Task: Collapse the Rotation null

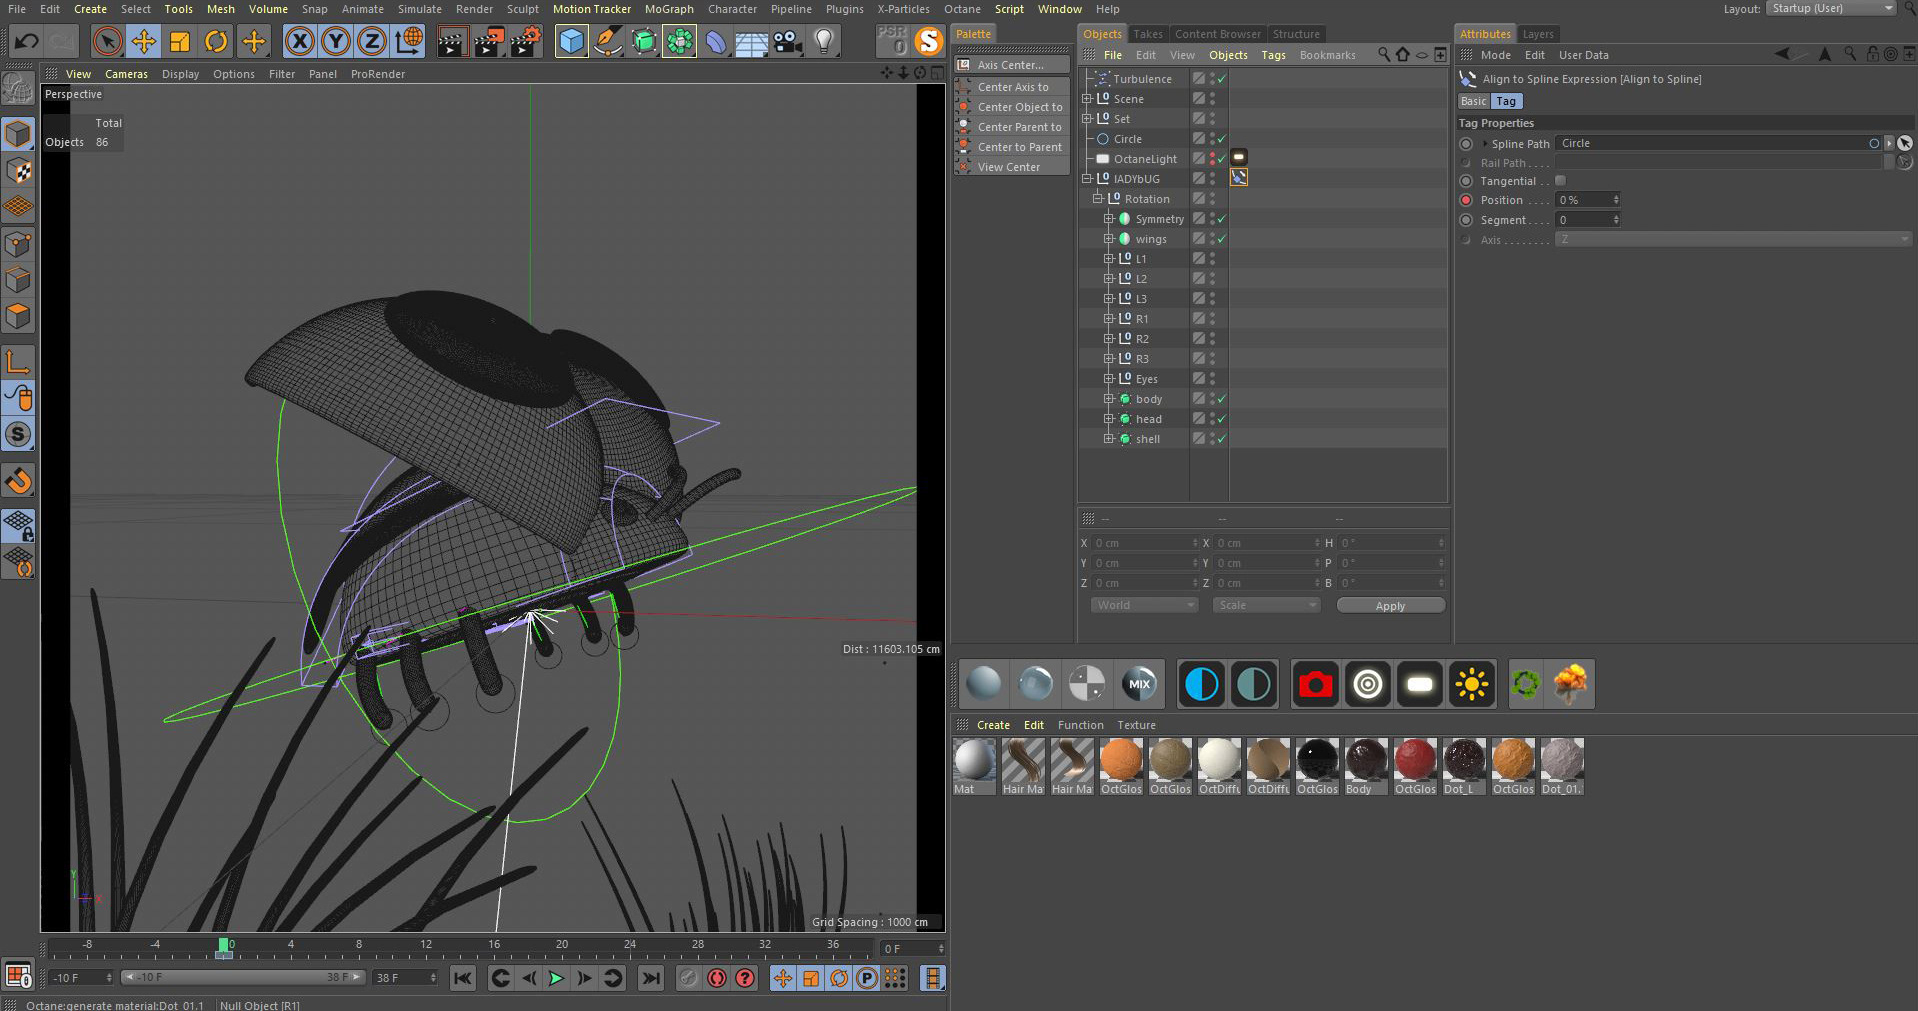Action: point(1098,199)
